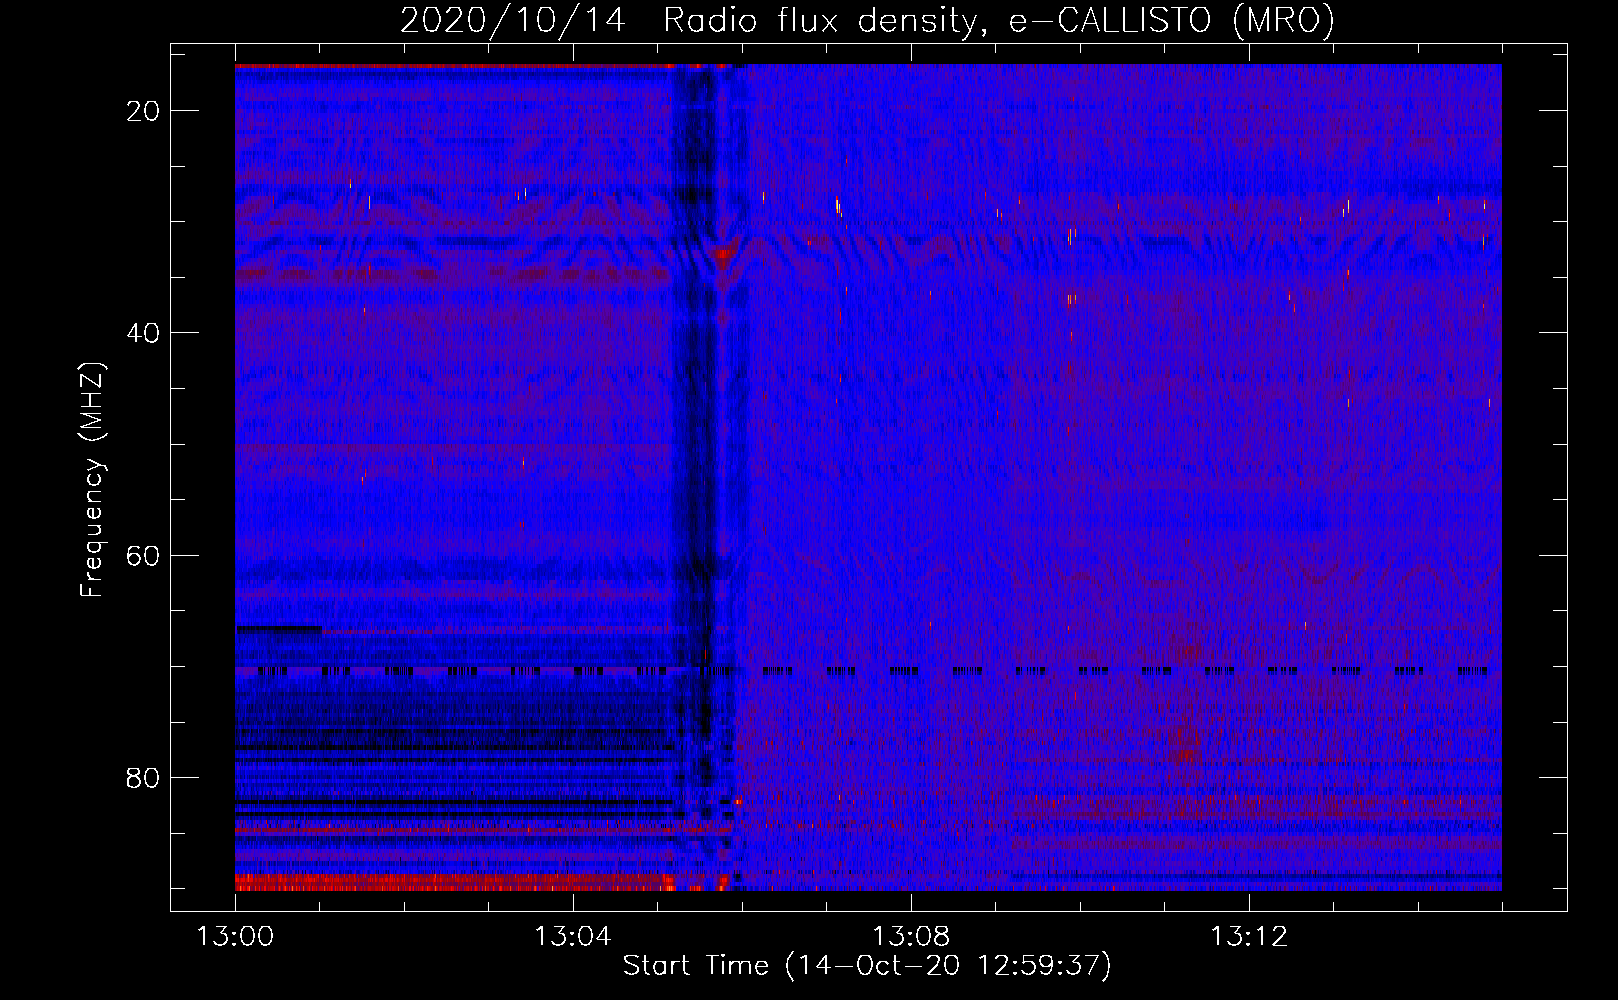Click the "60" frequency tick label
Screen dimensions: 1618x1000
[144, 555]
